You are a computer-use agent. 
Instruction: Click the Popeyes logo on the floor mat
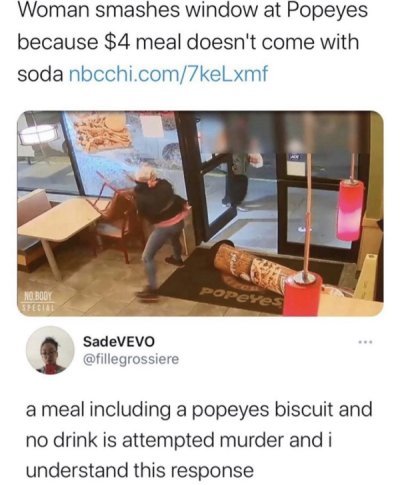pos(241,297)
